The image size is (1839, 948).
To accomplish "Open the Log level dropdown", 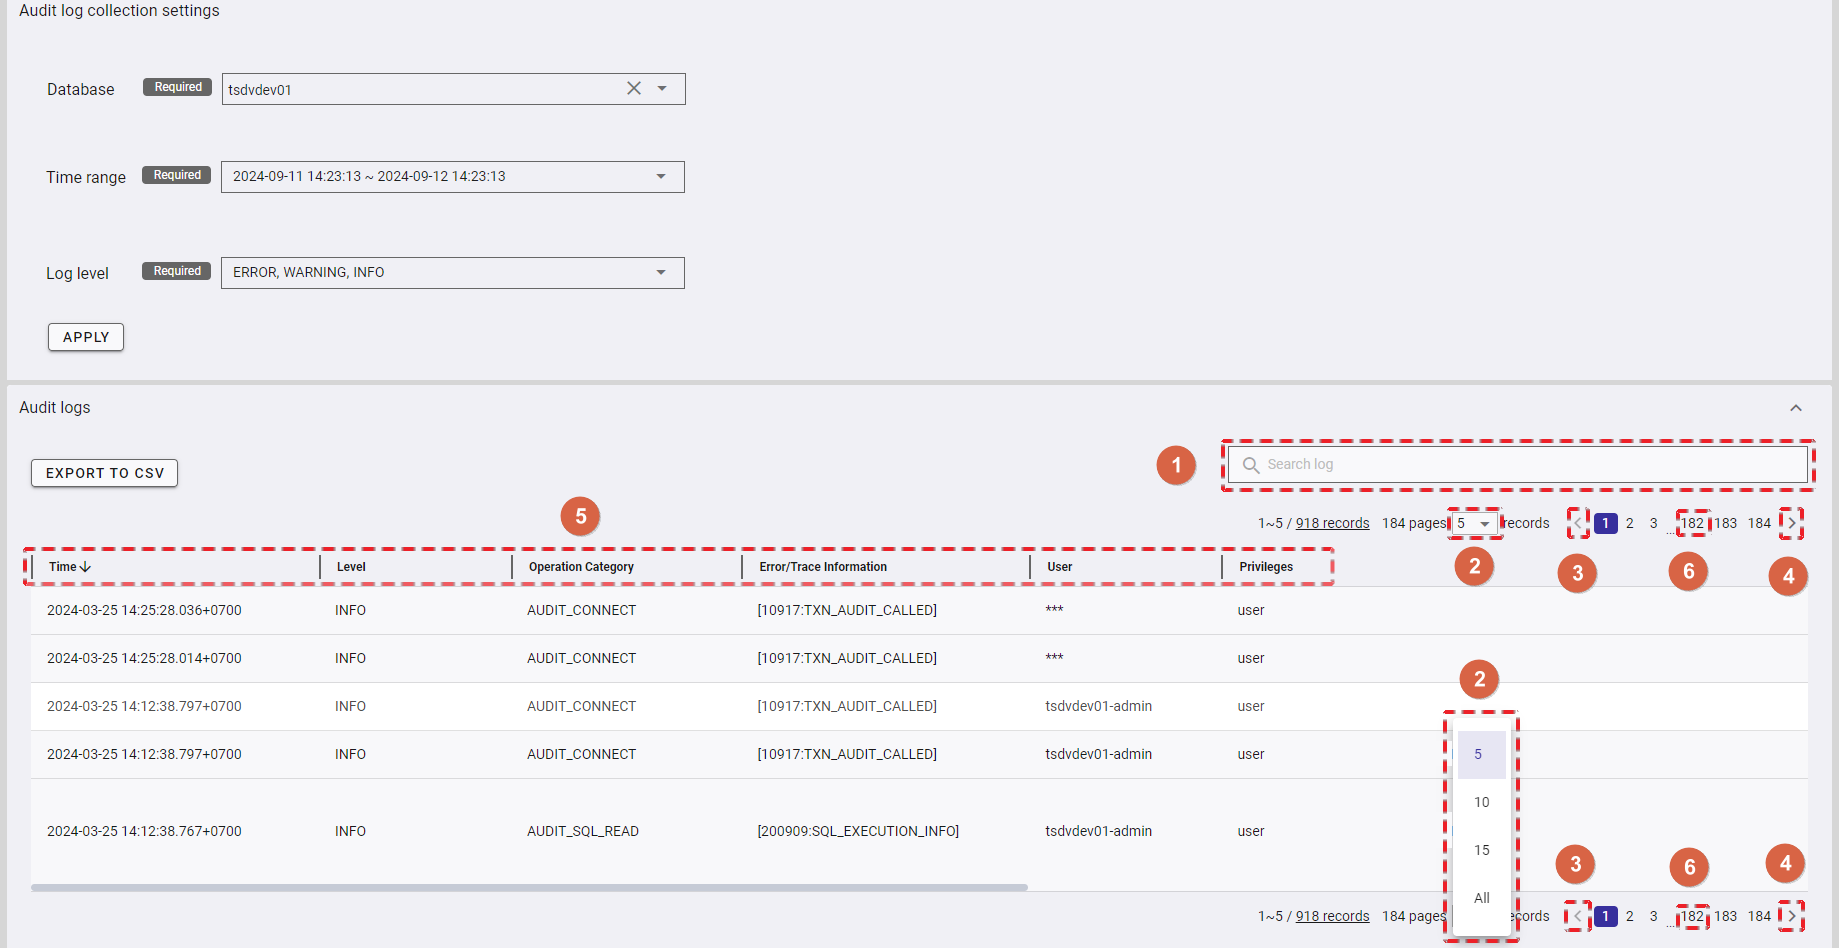I will click(x=661, y=273).
